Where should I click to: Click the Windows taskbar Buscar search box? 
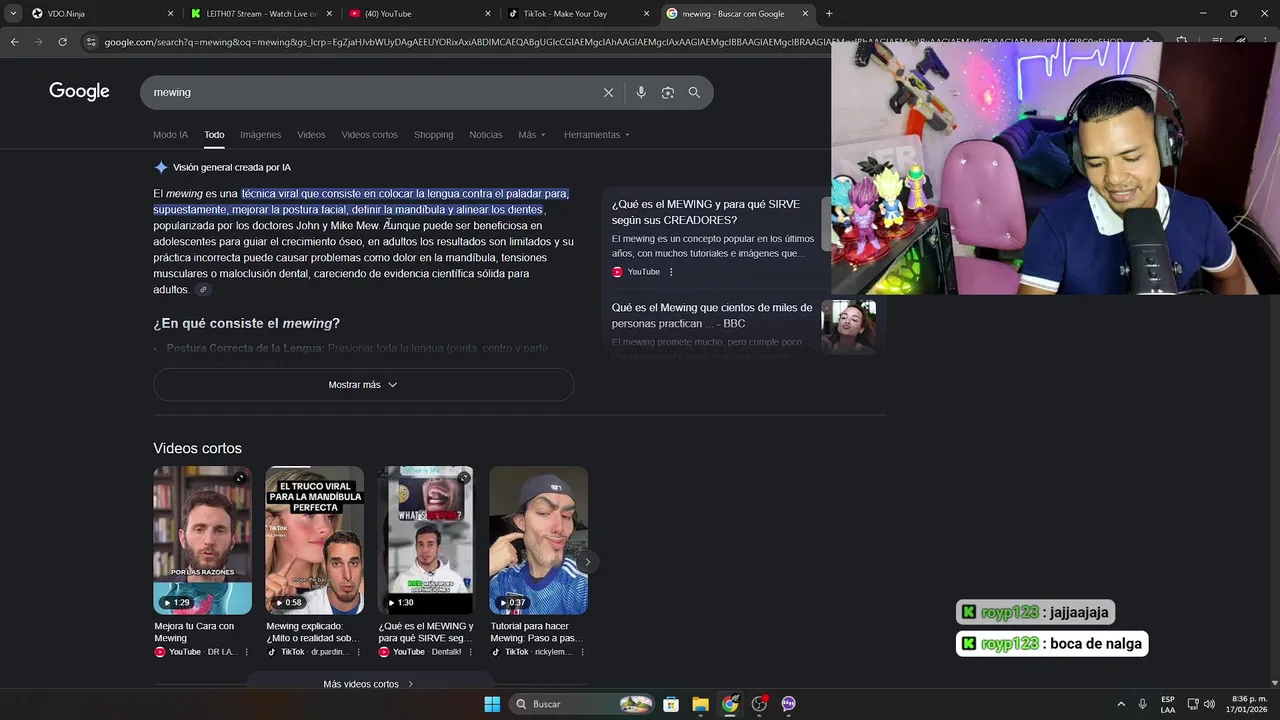pyautogui.click(x=582, y=704)
